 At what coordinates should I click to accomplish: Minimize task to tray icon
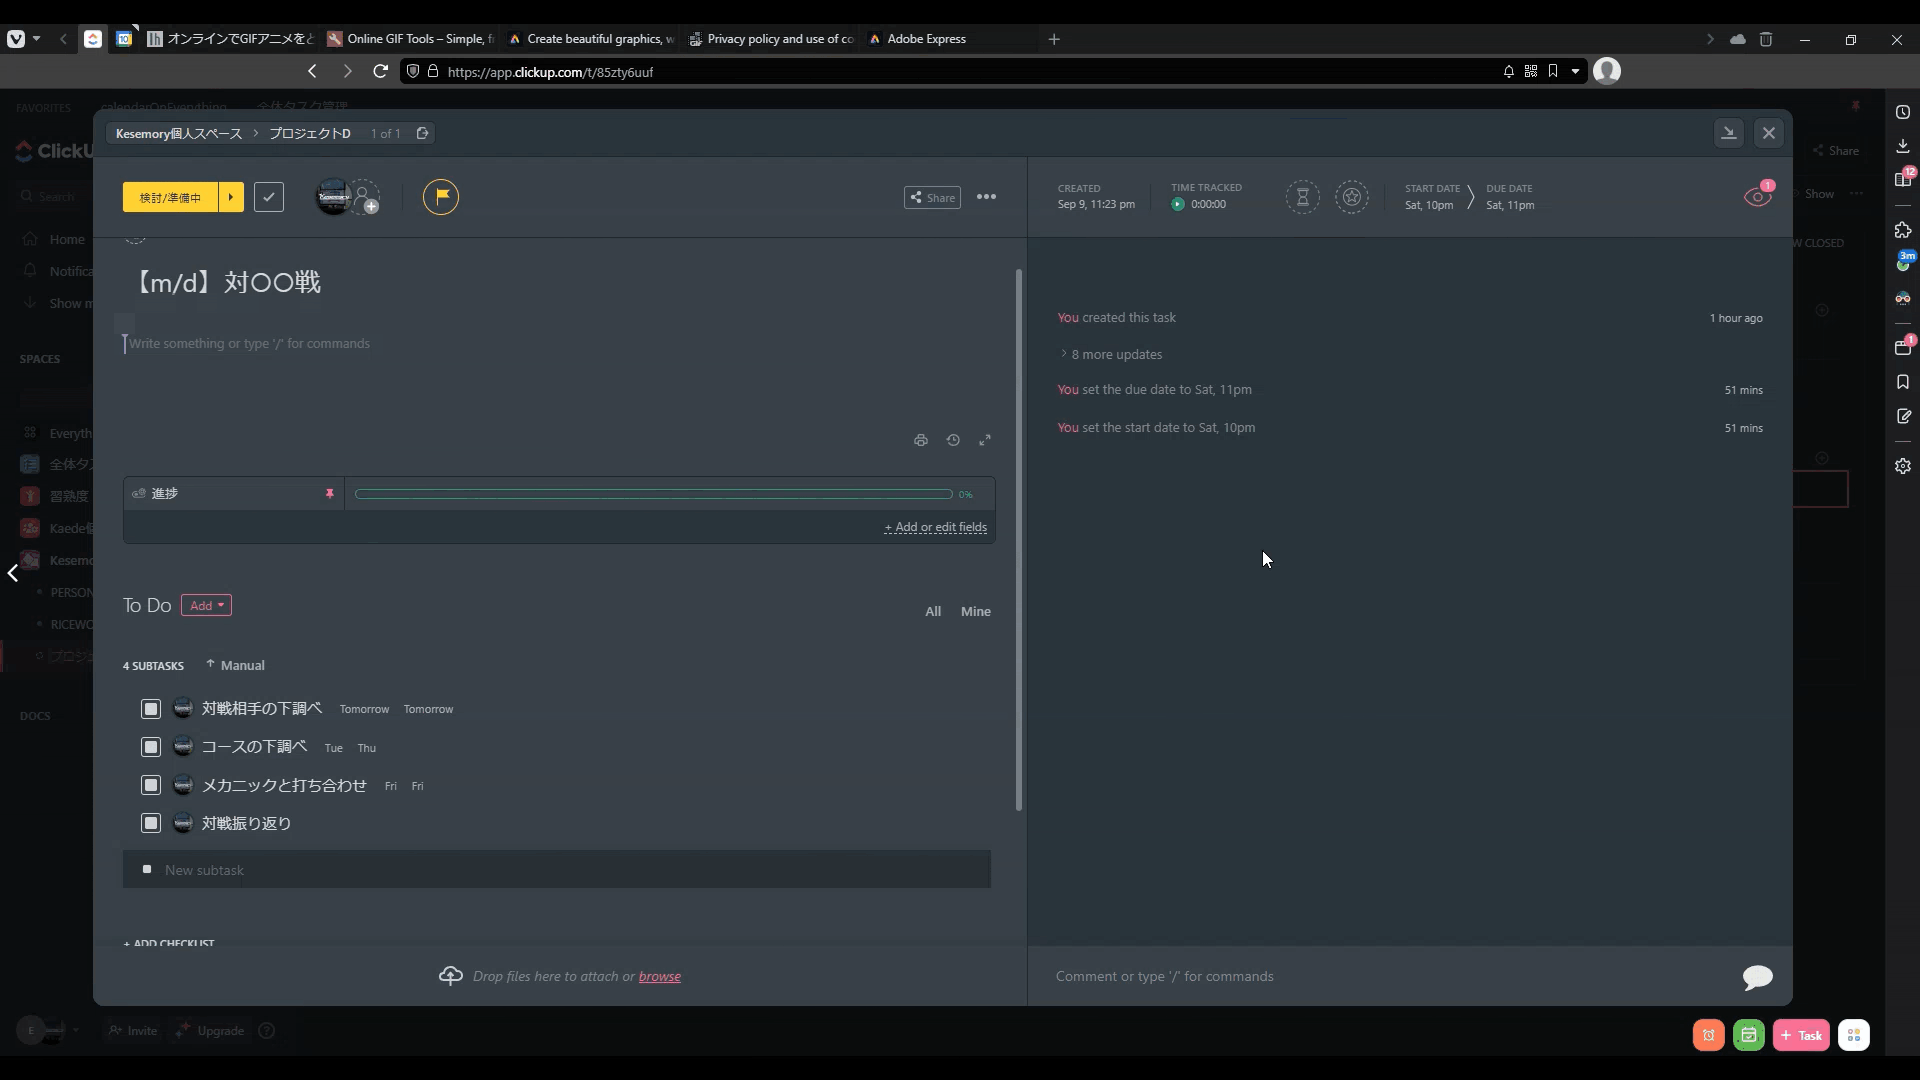pyautogui.click(x=1728, y=133)
